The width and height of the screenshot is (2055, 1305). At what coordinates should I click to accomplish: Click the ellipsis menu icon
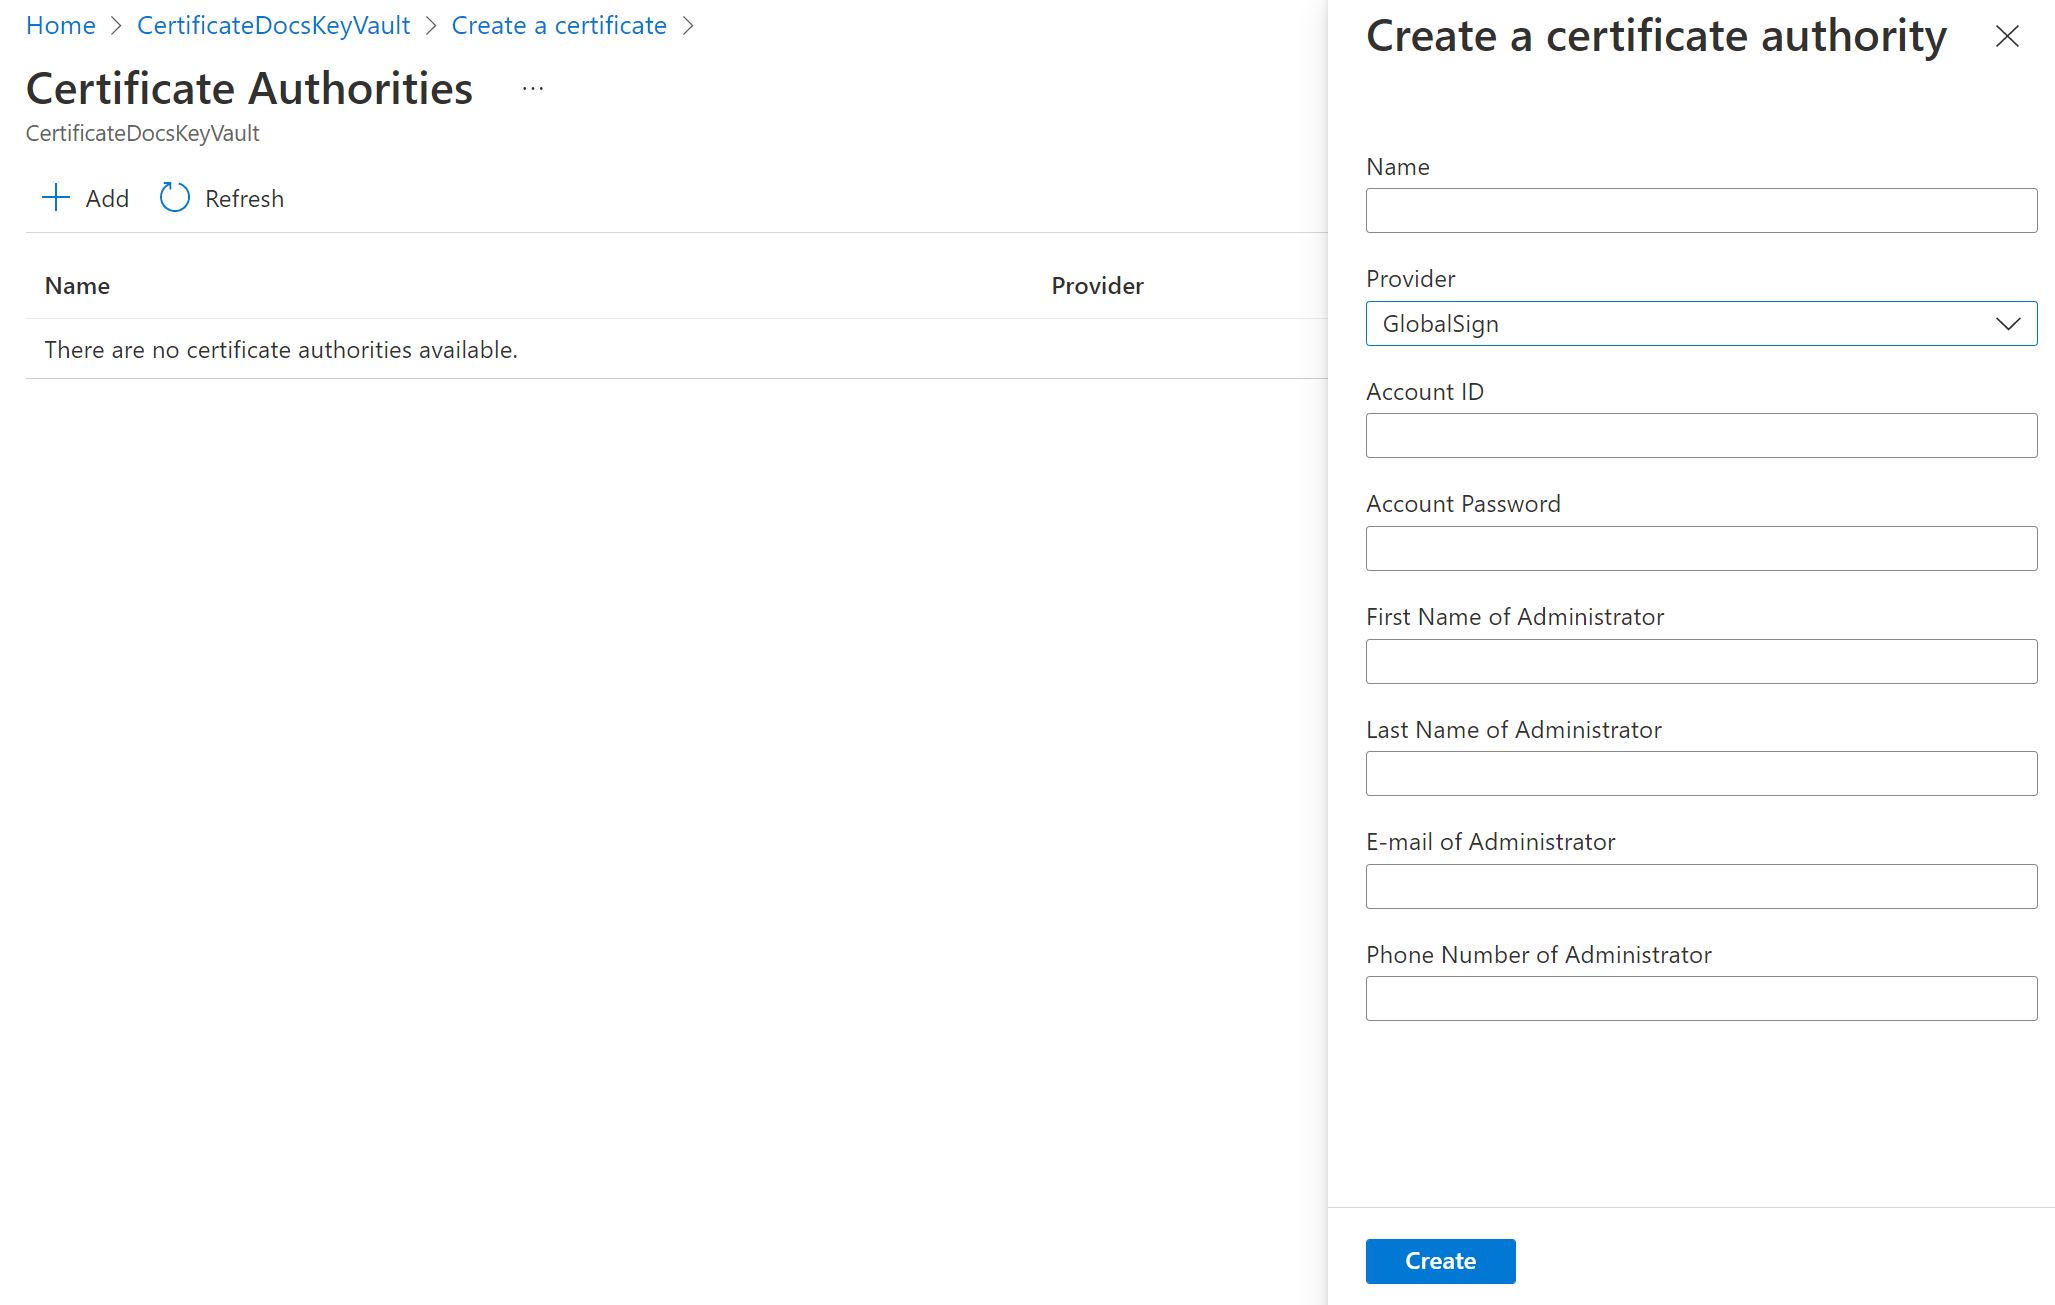[532, 87]
